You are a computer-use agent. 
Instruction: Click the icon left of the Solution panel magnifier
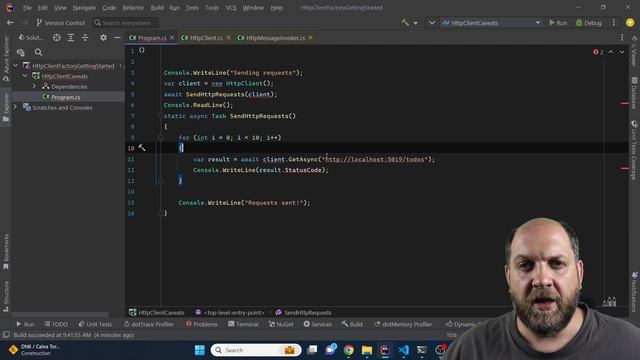click(x=21, y=52)
